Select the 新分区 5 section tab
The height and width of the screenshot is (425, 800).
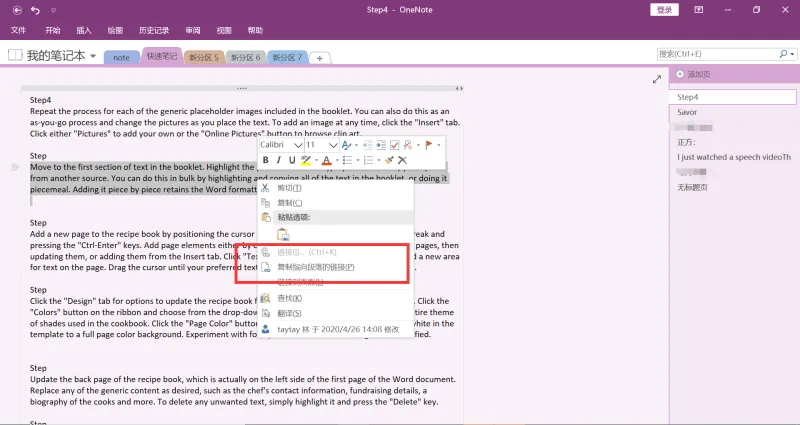point(204,57)
